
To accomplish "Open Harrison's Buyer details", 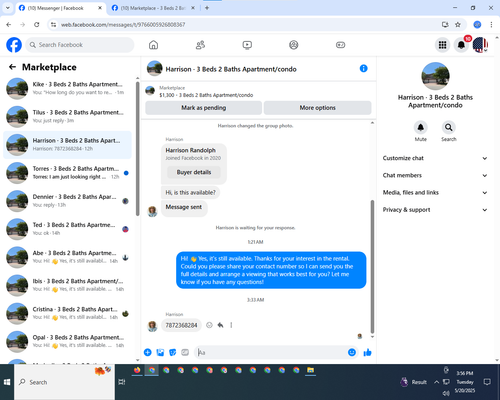I will click(x=194, y=172).
